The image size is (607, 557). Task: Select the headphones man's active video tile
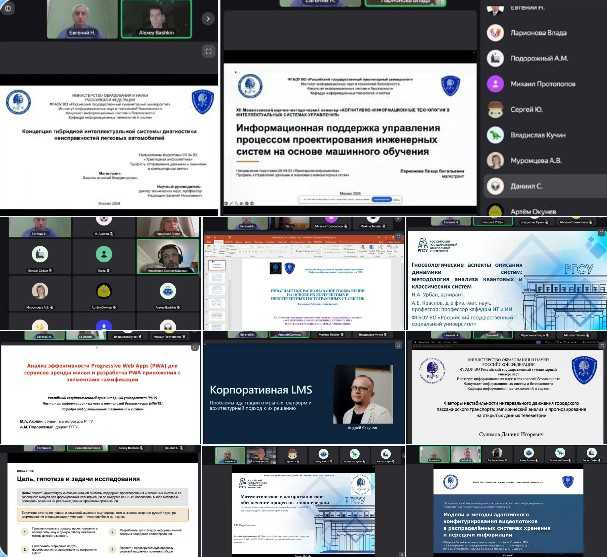pyautogui.click(x=168, y=257)
